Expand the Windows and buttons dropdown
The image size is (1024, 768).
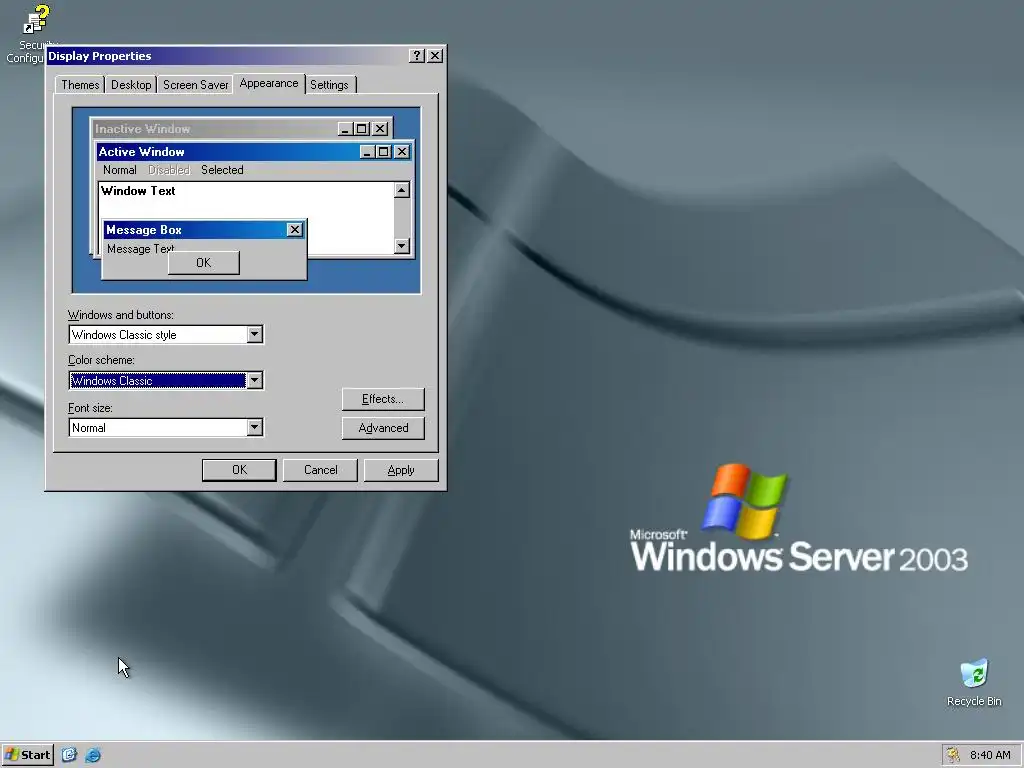pos(255,334)
